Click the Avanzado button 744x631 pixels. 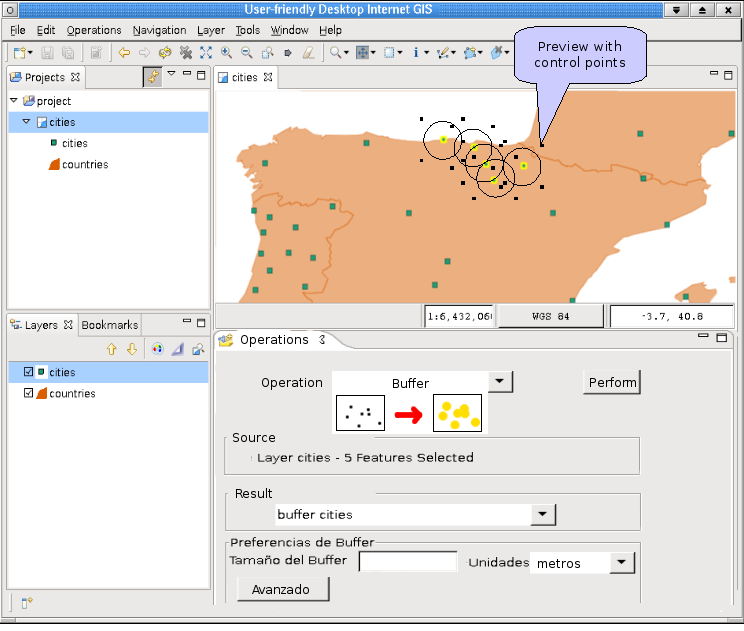(283, 589)
